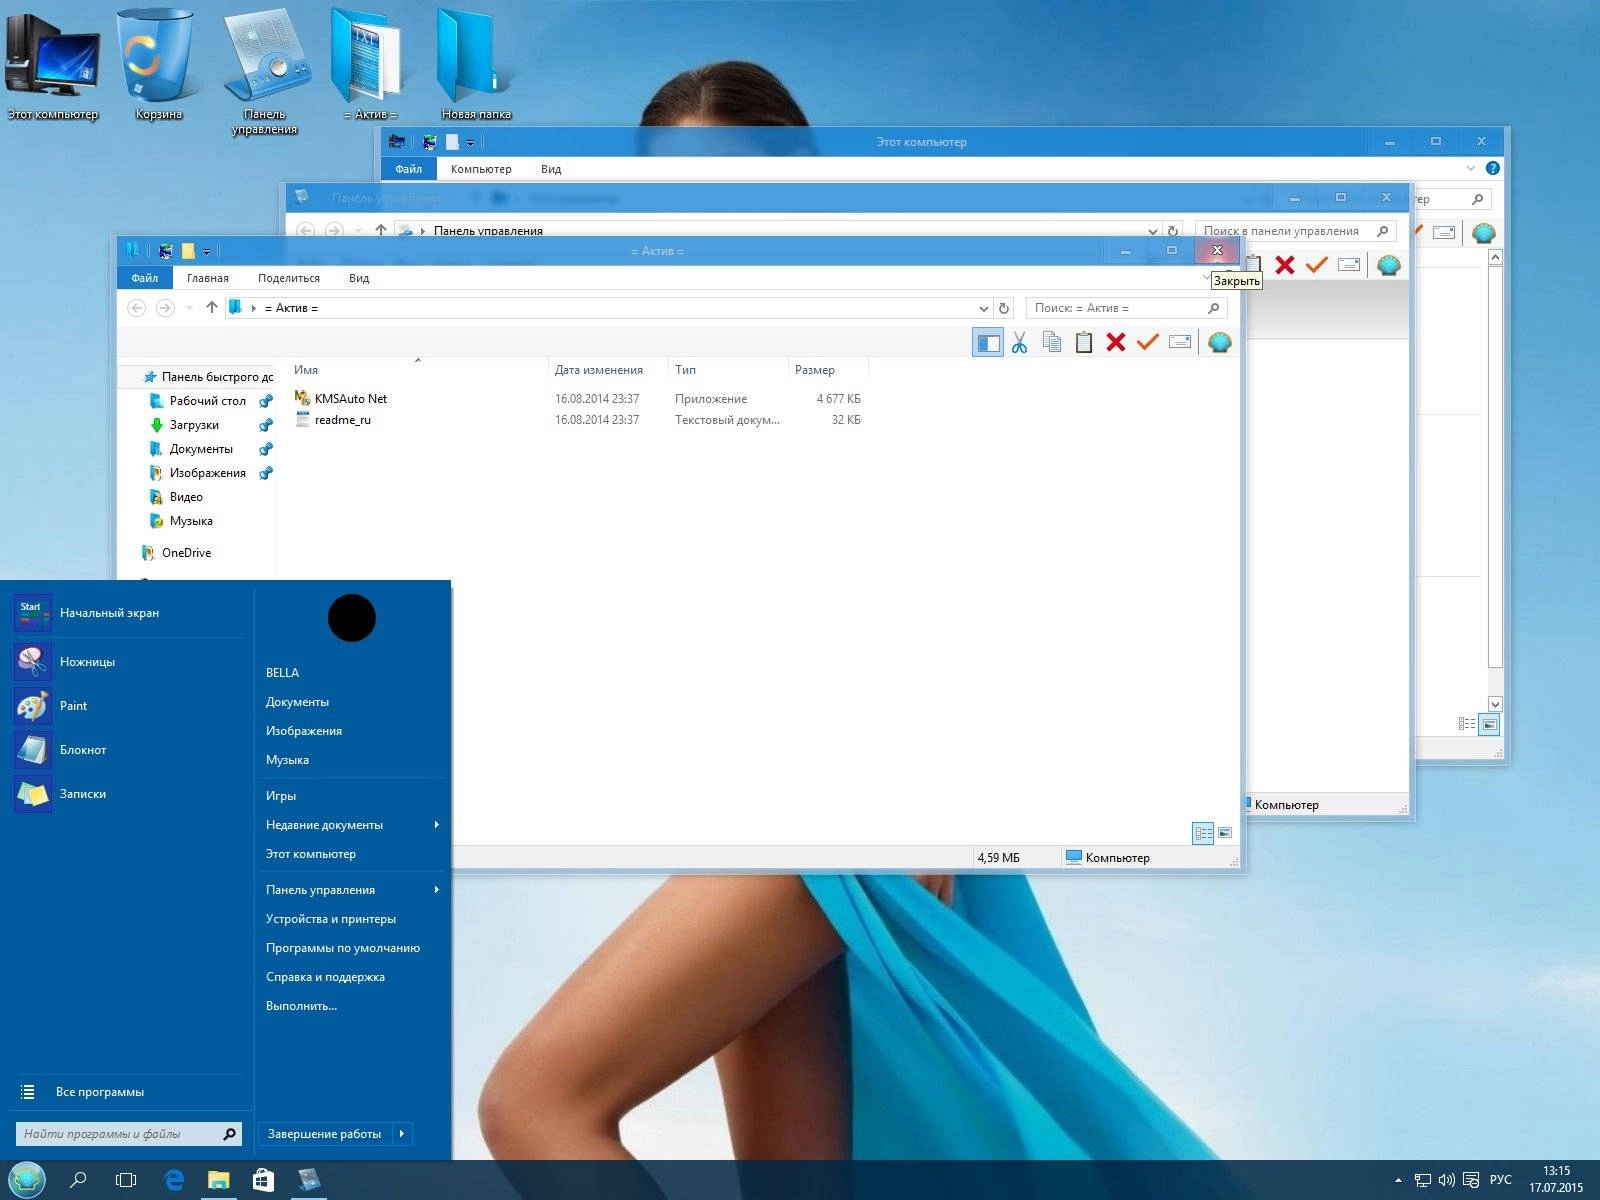Click the red X Delete icon in Панель управления window
This screenshot has width=1600, height=1200.
pyautogui.click(x=1285, y=265)
